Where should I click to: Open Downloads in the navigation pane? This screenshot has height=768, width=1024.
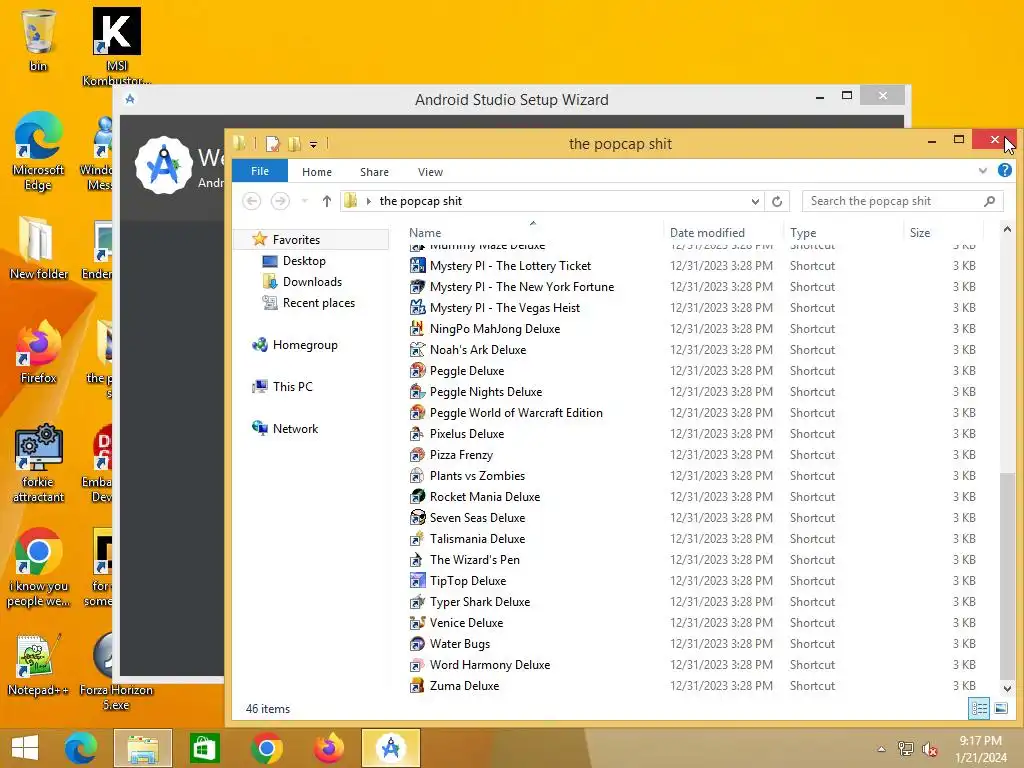pos(312,282)
